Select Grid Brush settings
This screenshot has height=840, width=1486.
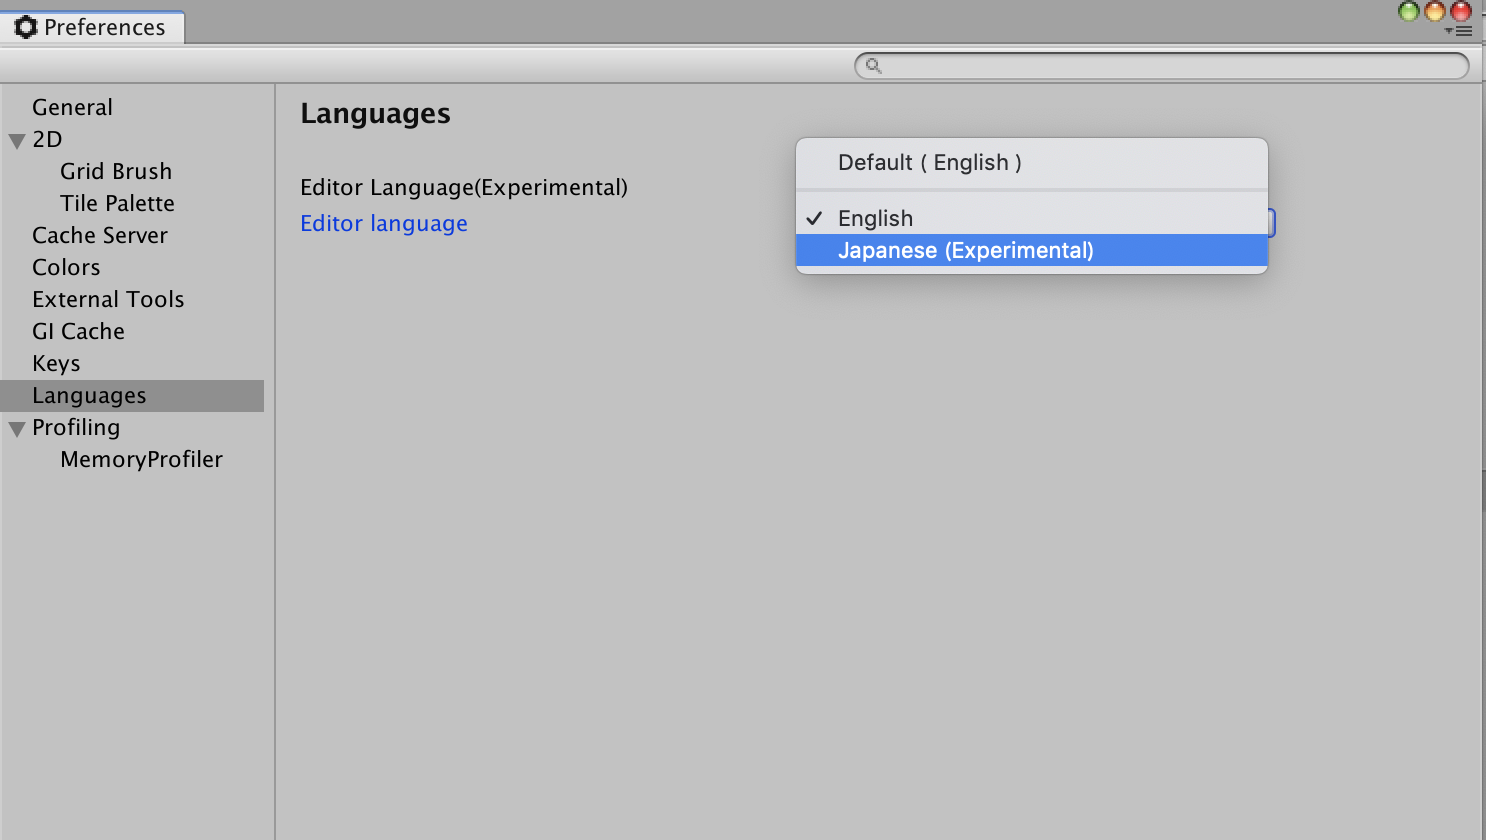[116, 172]
